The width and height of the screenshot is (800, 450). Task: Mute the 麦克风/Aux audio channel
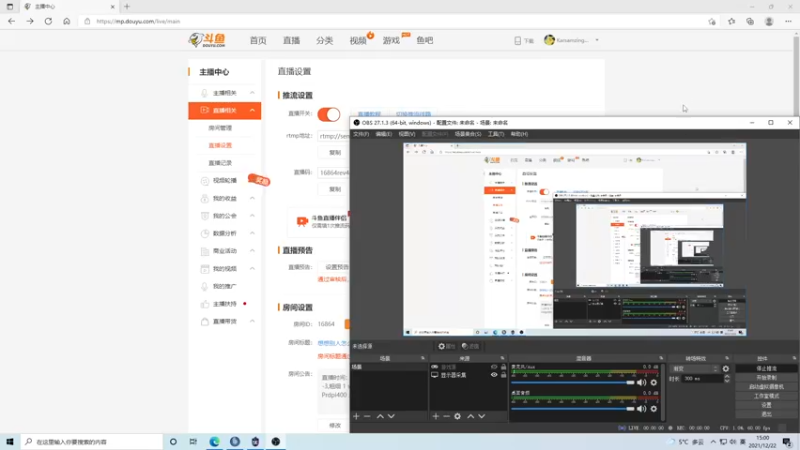[x=642, y=382]
